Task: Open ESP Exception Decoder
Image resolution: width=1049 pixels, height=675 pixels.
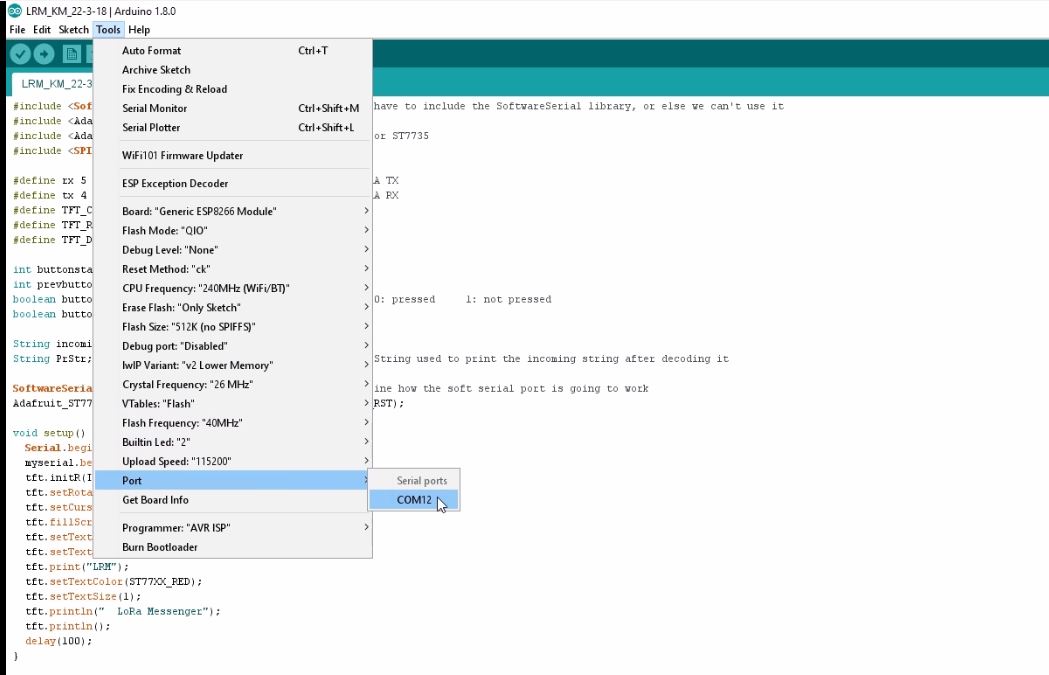Action: pyautogui.click(x=232, y=183)
